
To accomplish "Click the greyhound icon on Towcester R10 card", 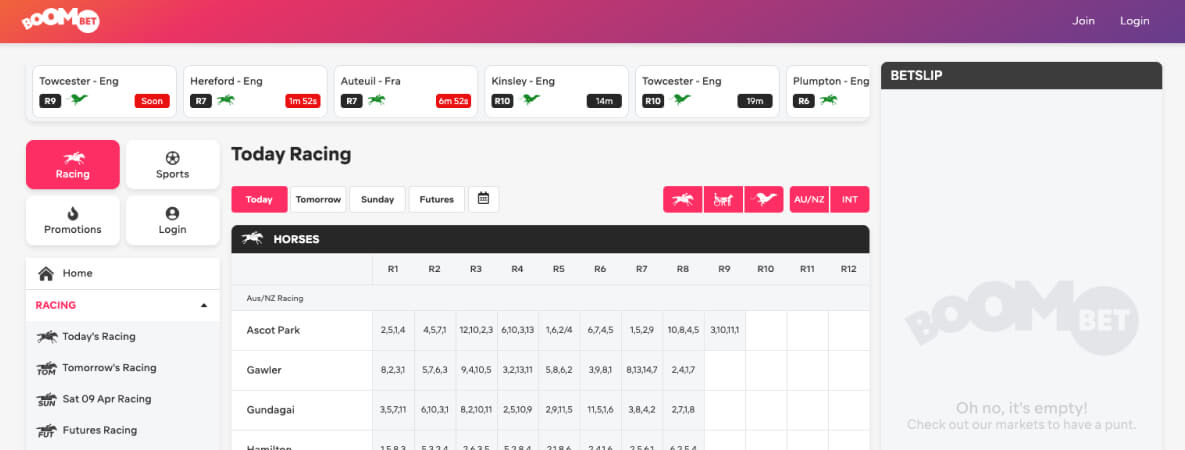I will pyautogui.click(x=682, y=100).
